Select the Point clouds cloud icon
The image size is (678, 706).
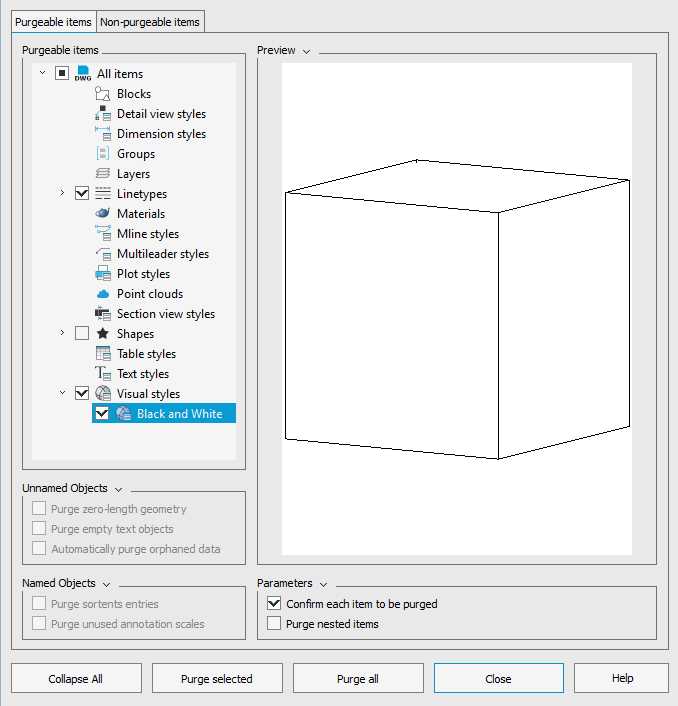click(102, 294)
